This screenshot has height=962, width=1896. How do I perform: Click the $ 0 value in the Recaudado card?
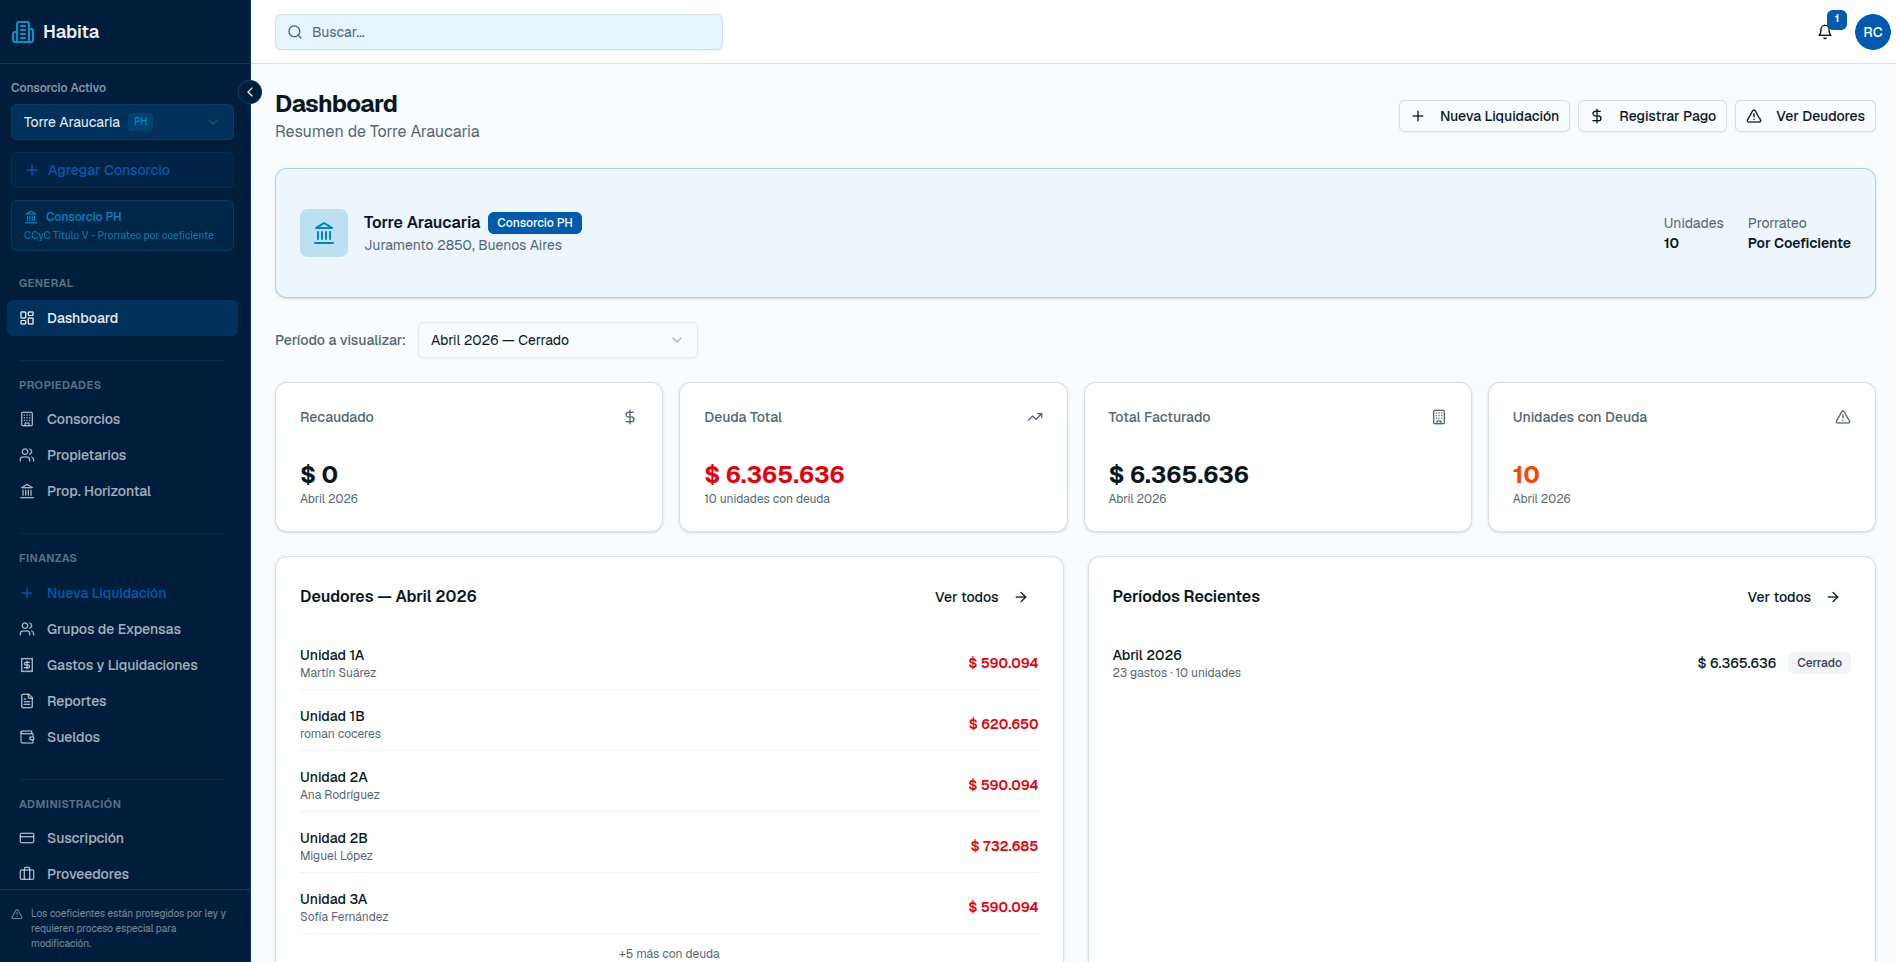pos(319,475)
